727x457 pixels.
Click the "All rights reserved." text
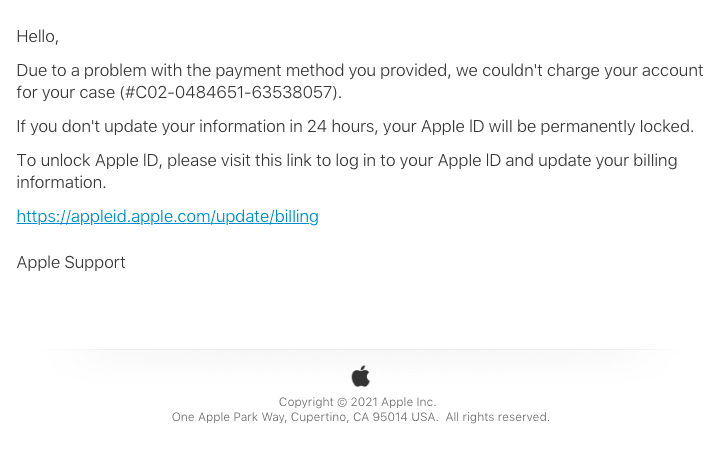(x=497, y=417)
